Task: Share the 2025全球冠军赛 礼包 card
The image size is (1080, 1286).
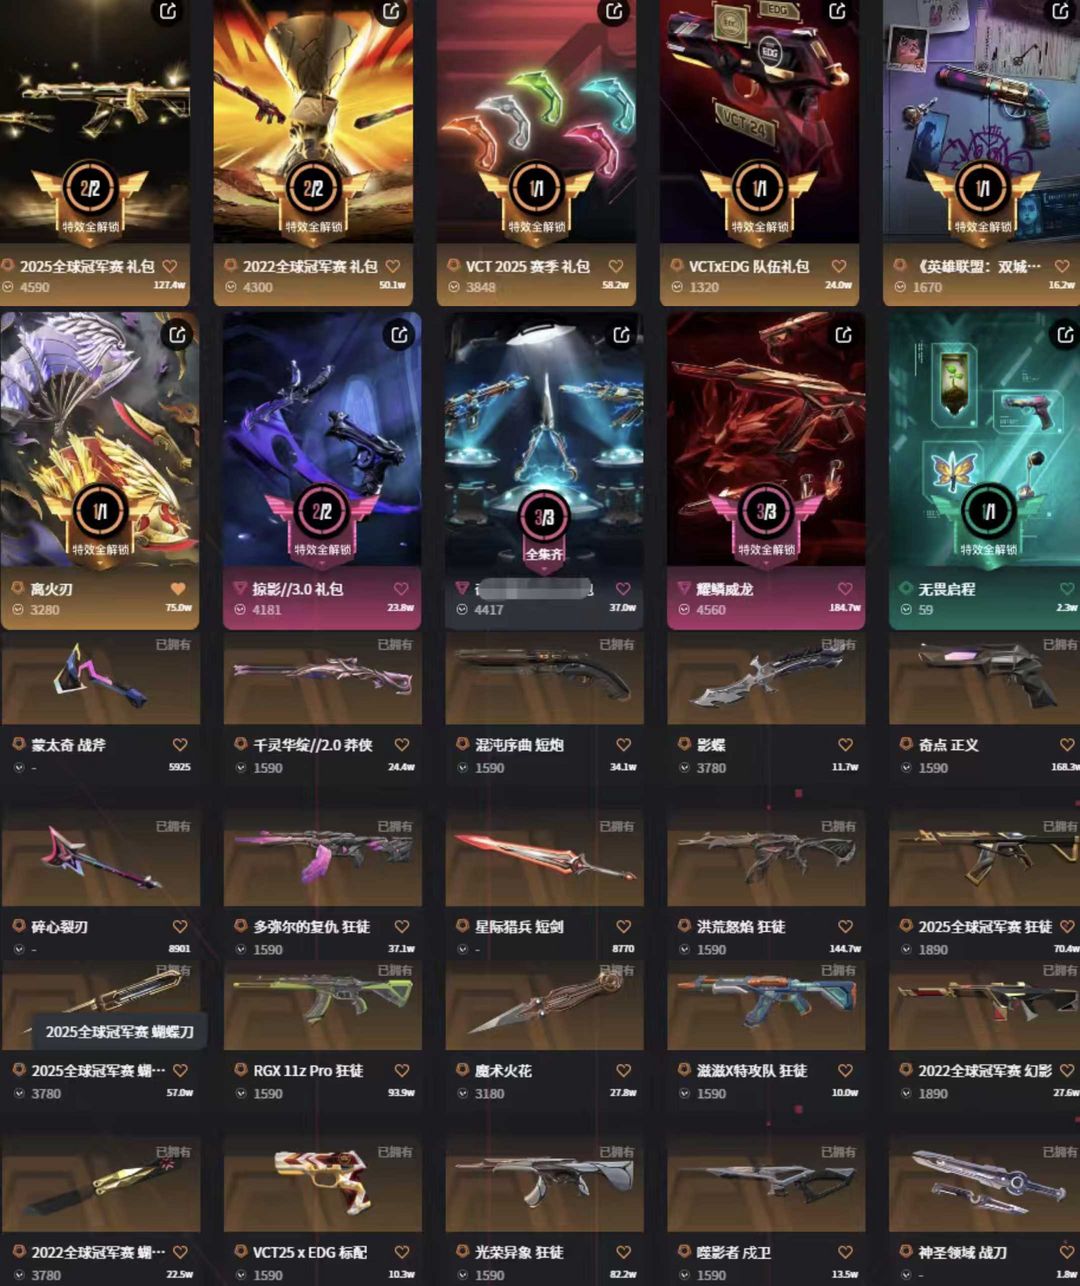Action: (168, 11)
